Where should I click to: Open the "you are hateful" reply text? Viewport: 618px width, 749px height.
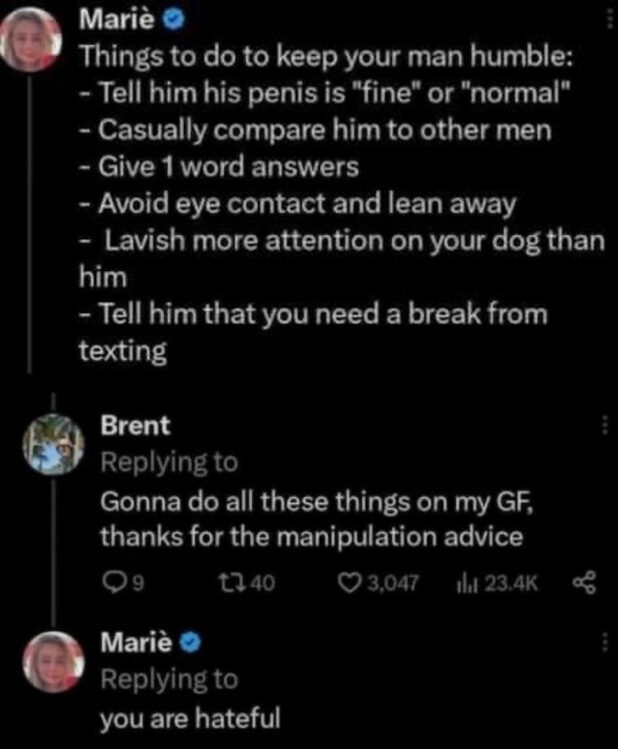click(x=189, y=717)
